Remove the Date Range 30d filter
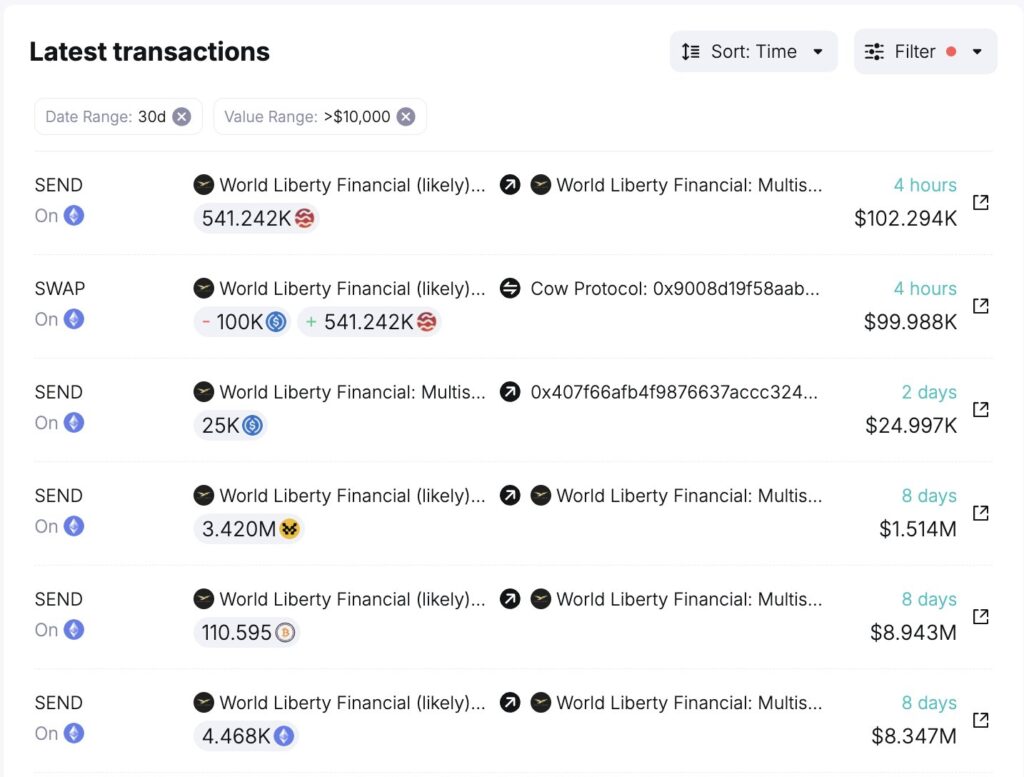 [181, 117]
